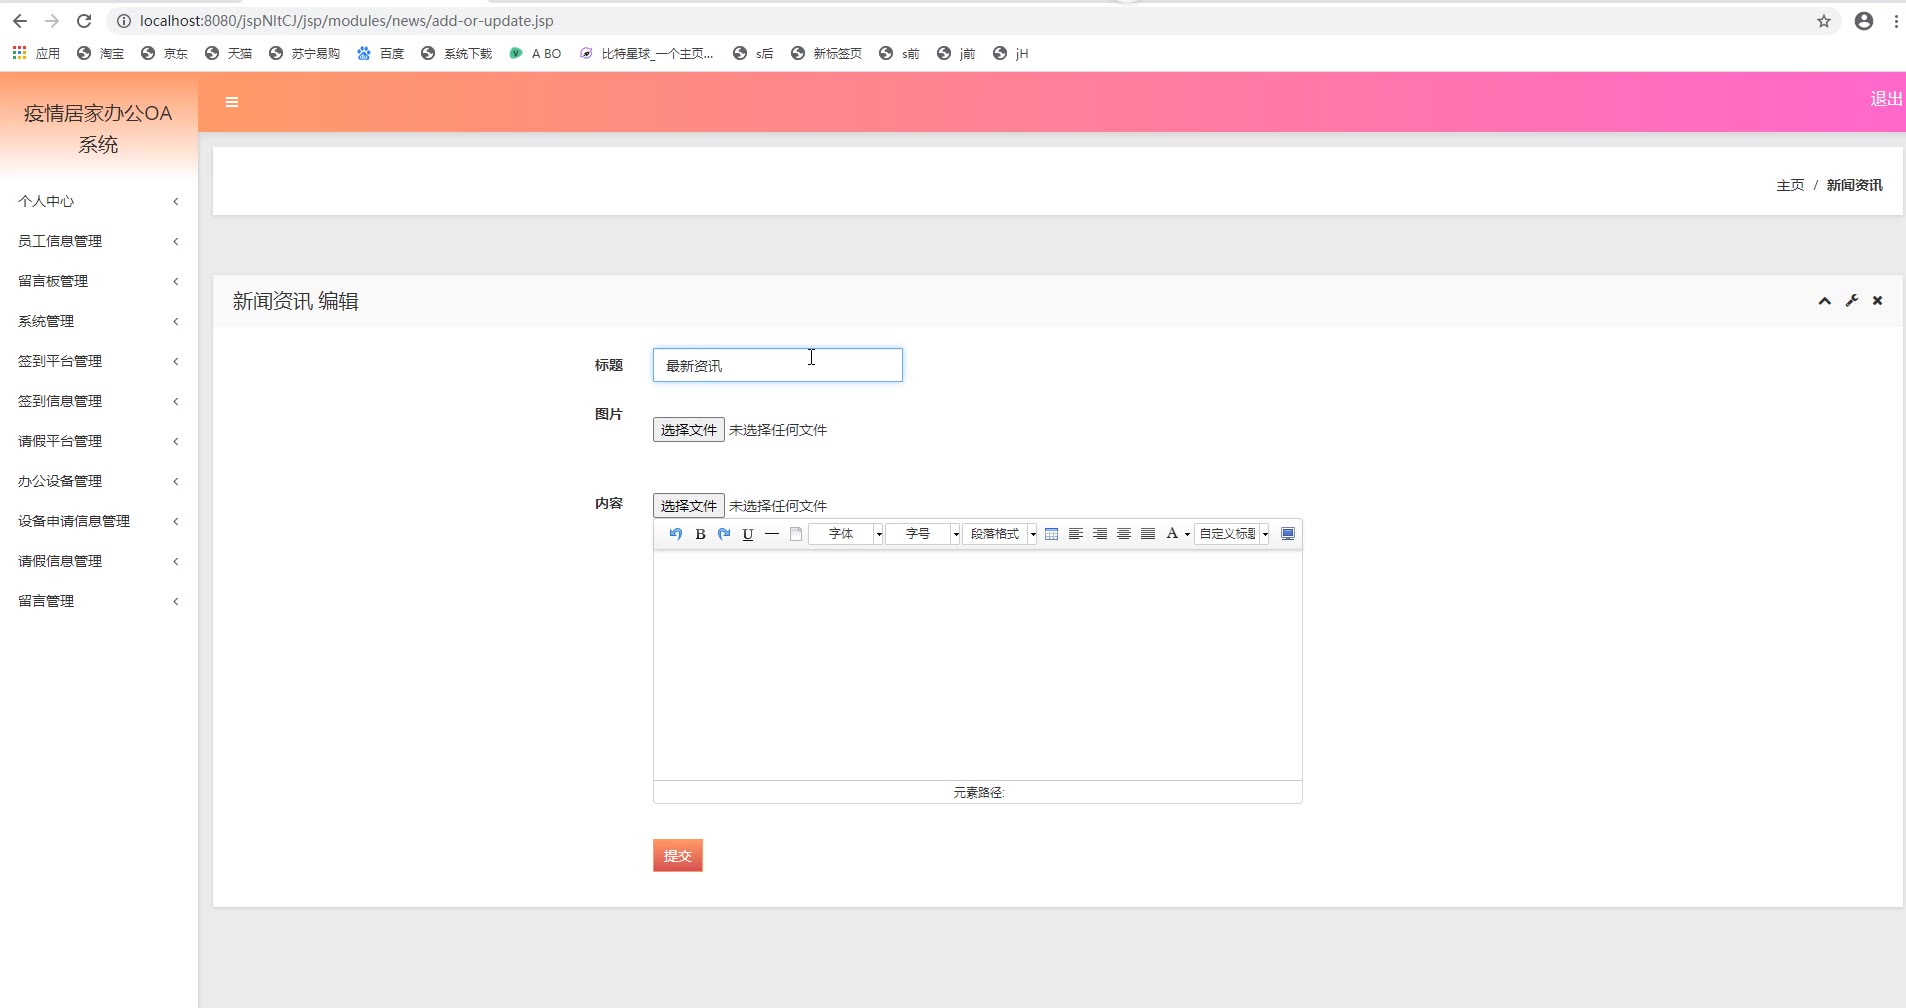Screen dimensions: 1906x1008
Task: Click the wrench settings icon on the panel
Action: (1852, 301)
